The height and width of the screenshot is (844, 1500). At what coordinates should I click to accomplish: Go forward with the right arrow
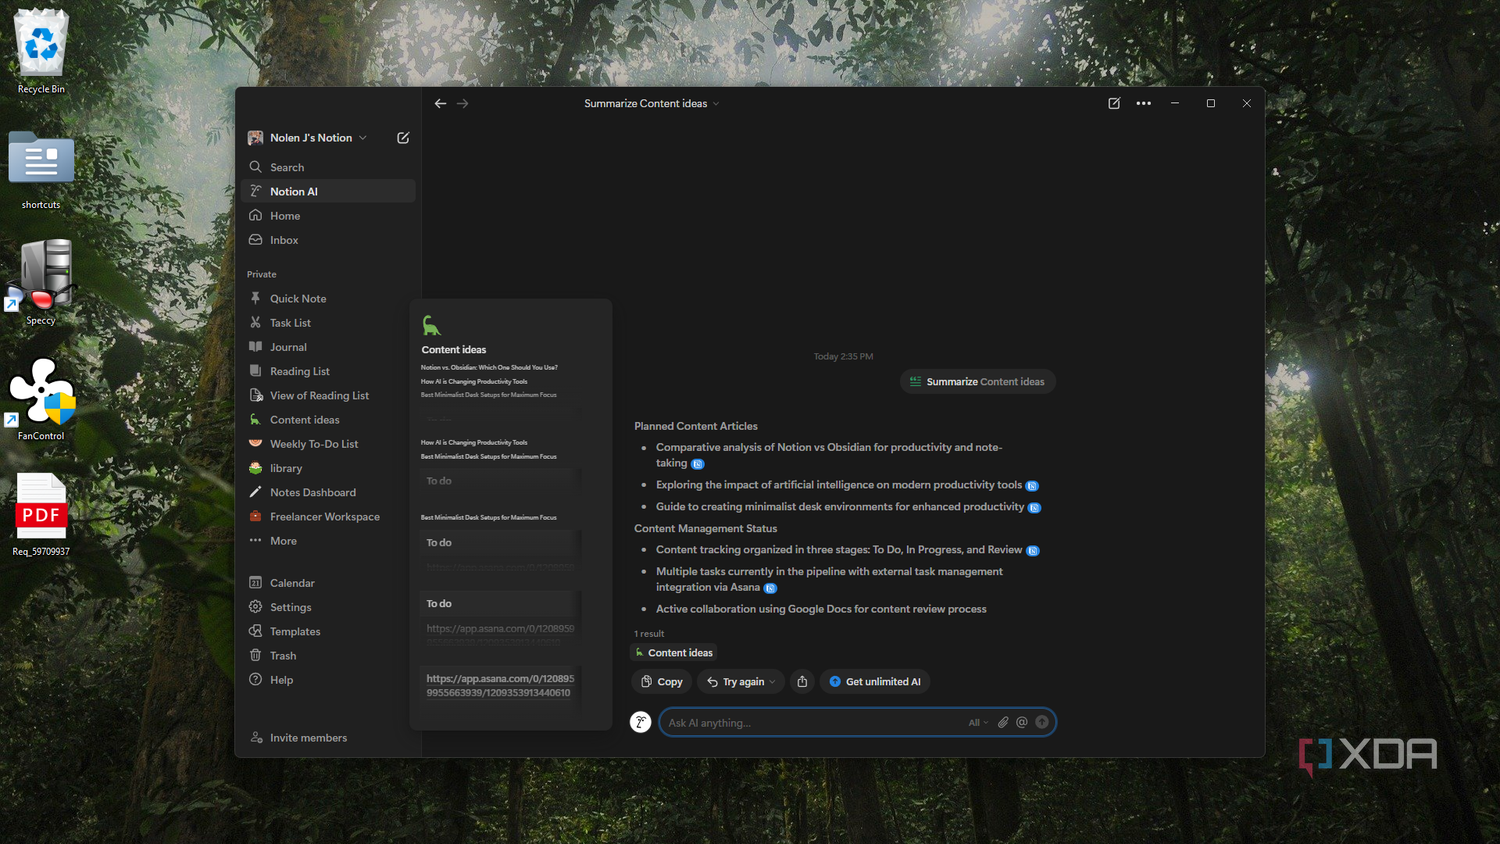coord(462,103)
